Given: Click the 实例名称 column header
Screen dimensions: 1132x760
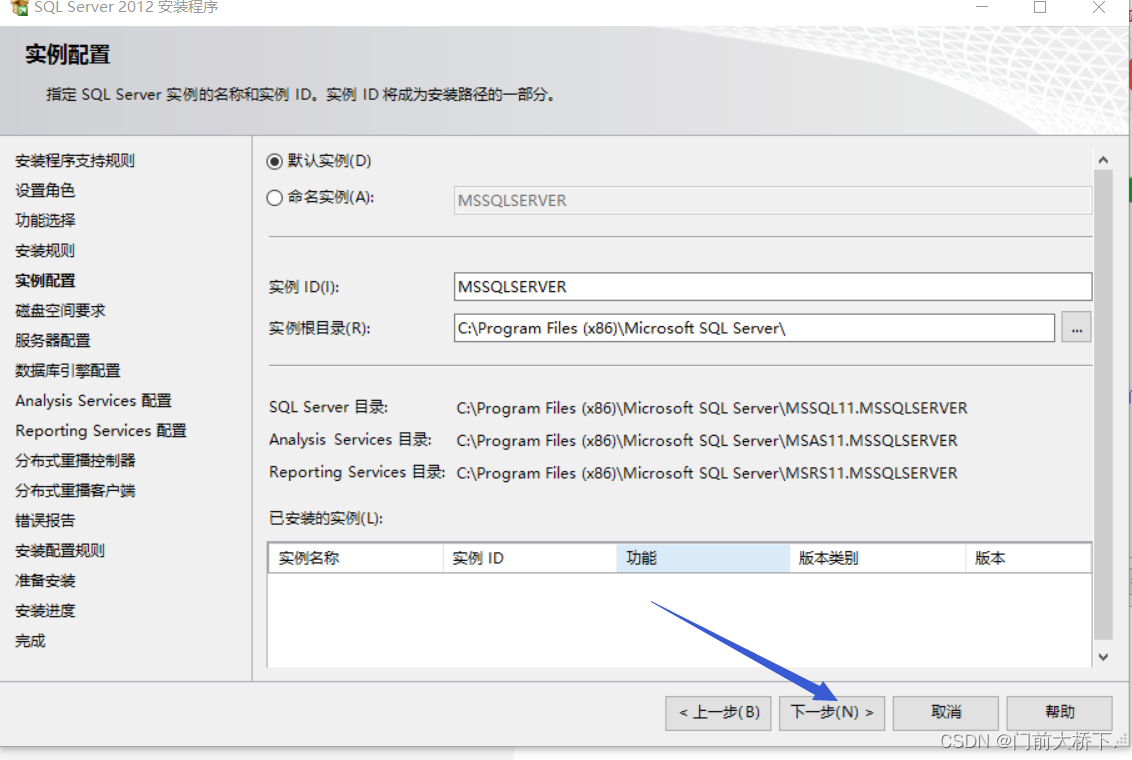Looking at the screenshot, I should coord(356,558).
